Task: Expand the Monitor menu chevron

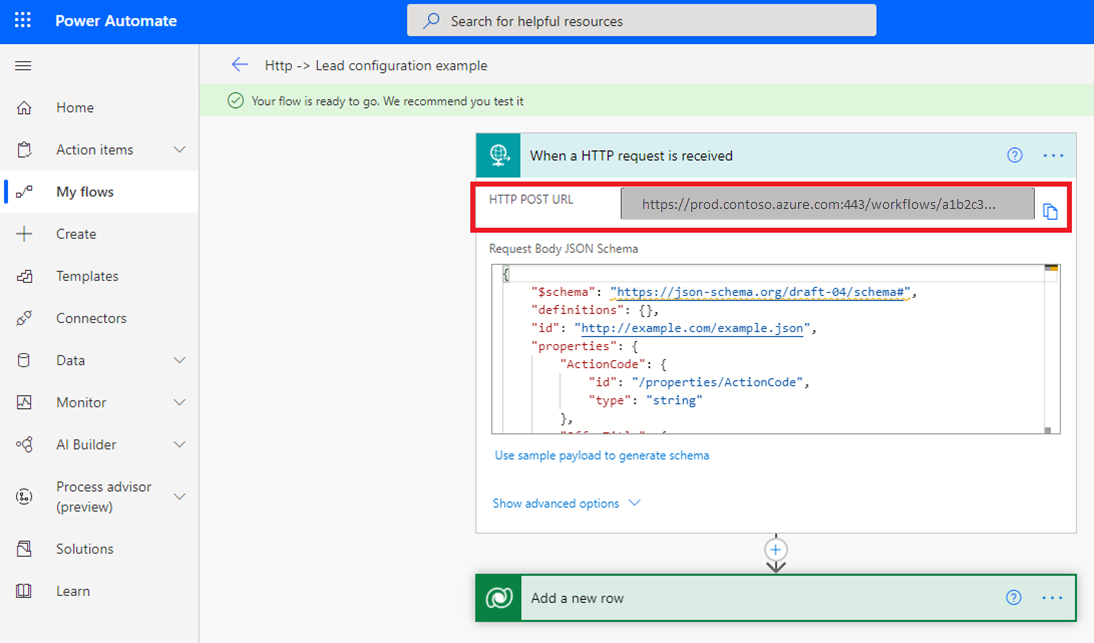Action: tap(179, 402)
